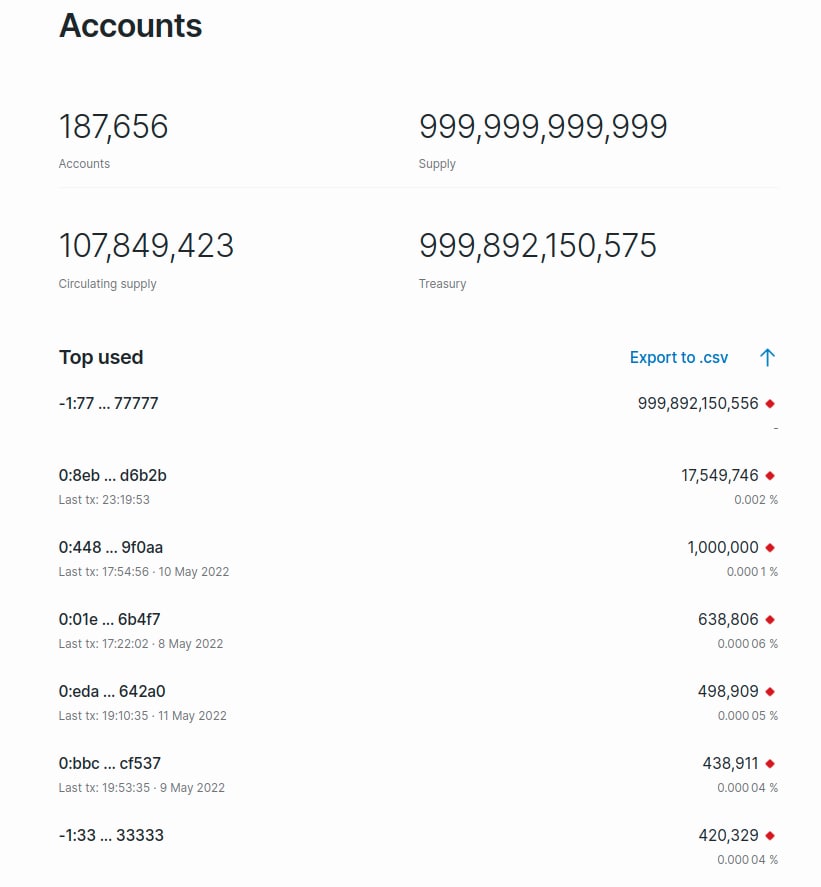Click the red diamond beside 638,806
Viewport: 821px width, 887px height.
click(770, 620)
